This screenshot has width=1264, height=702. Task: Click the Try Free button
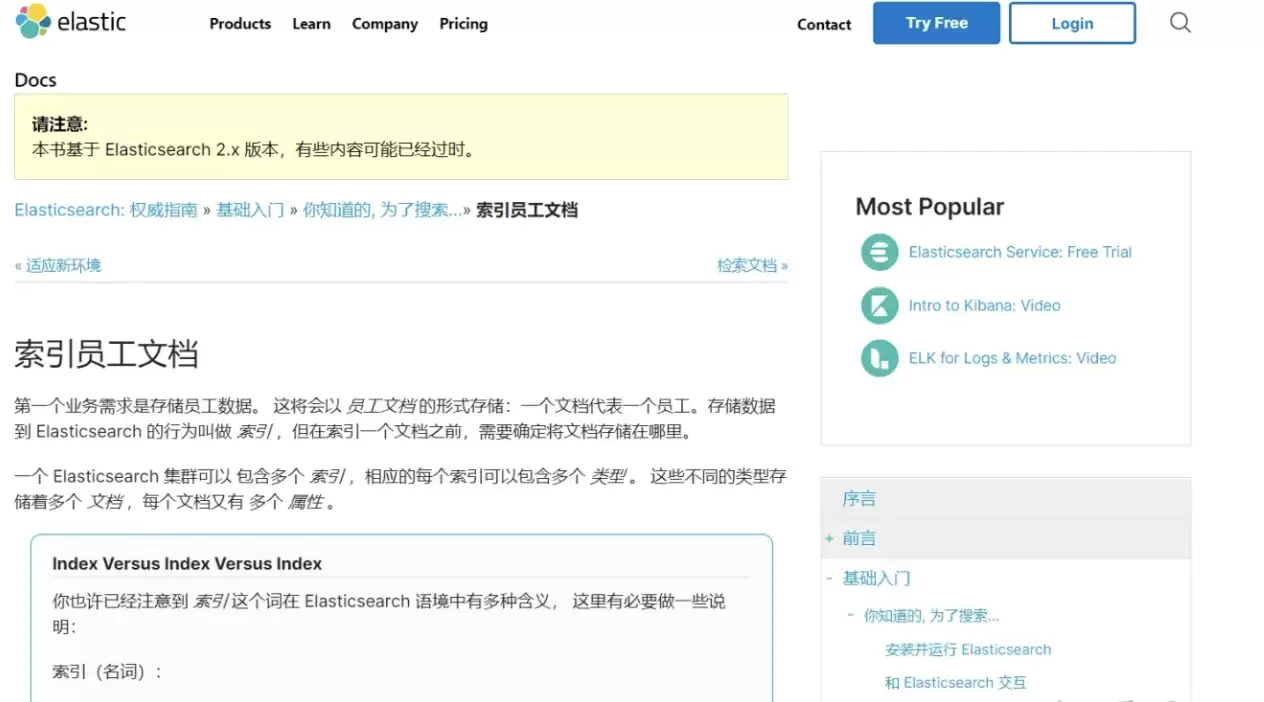(x=936, y=23)
